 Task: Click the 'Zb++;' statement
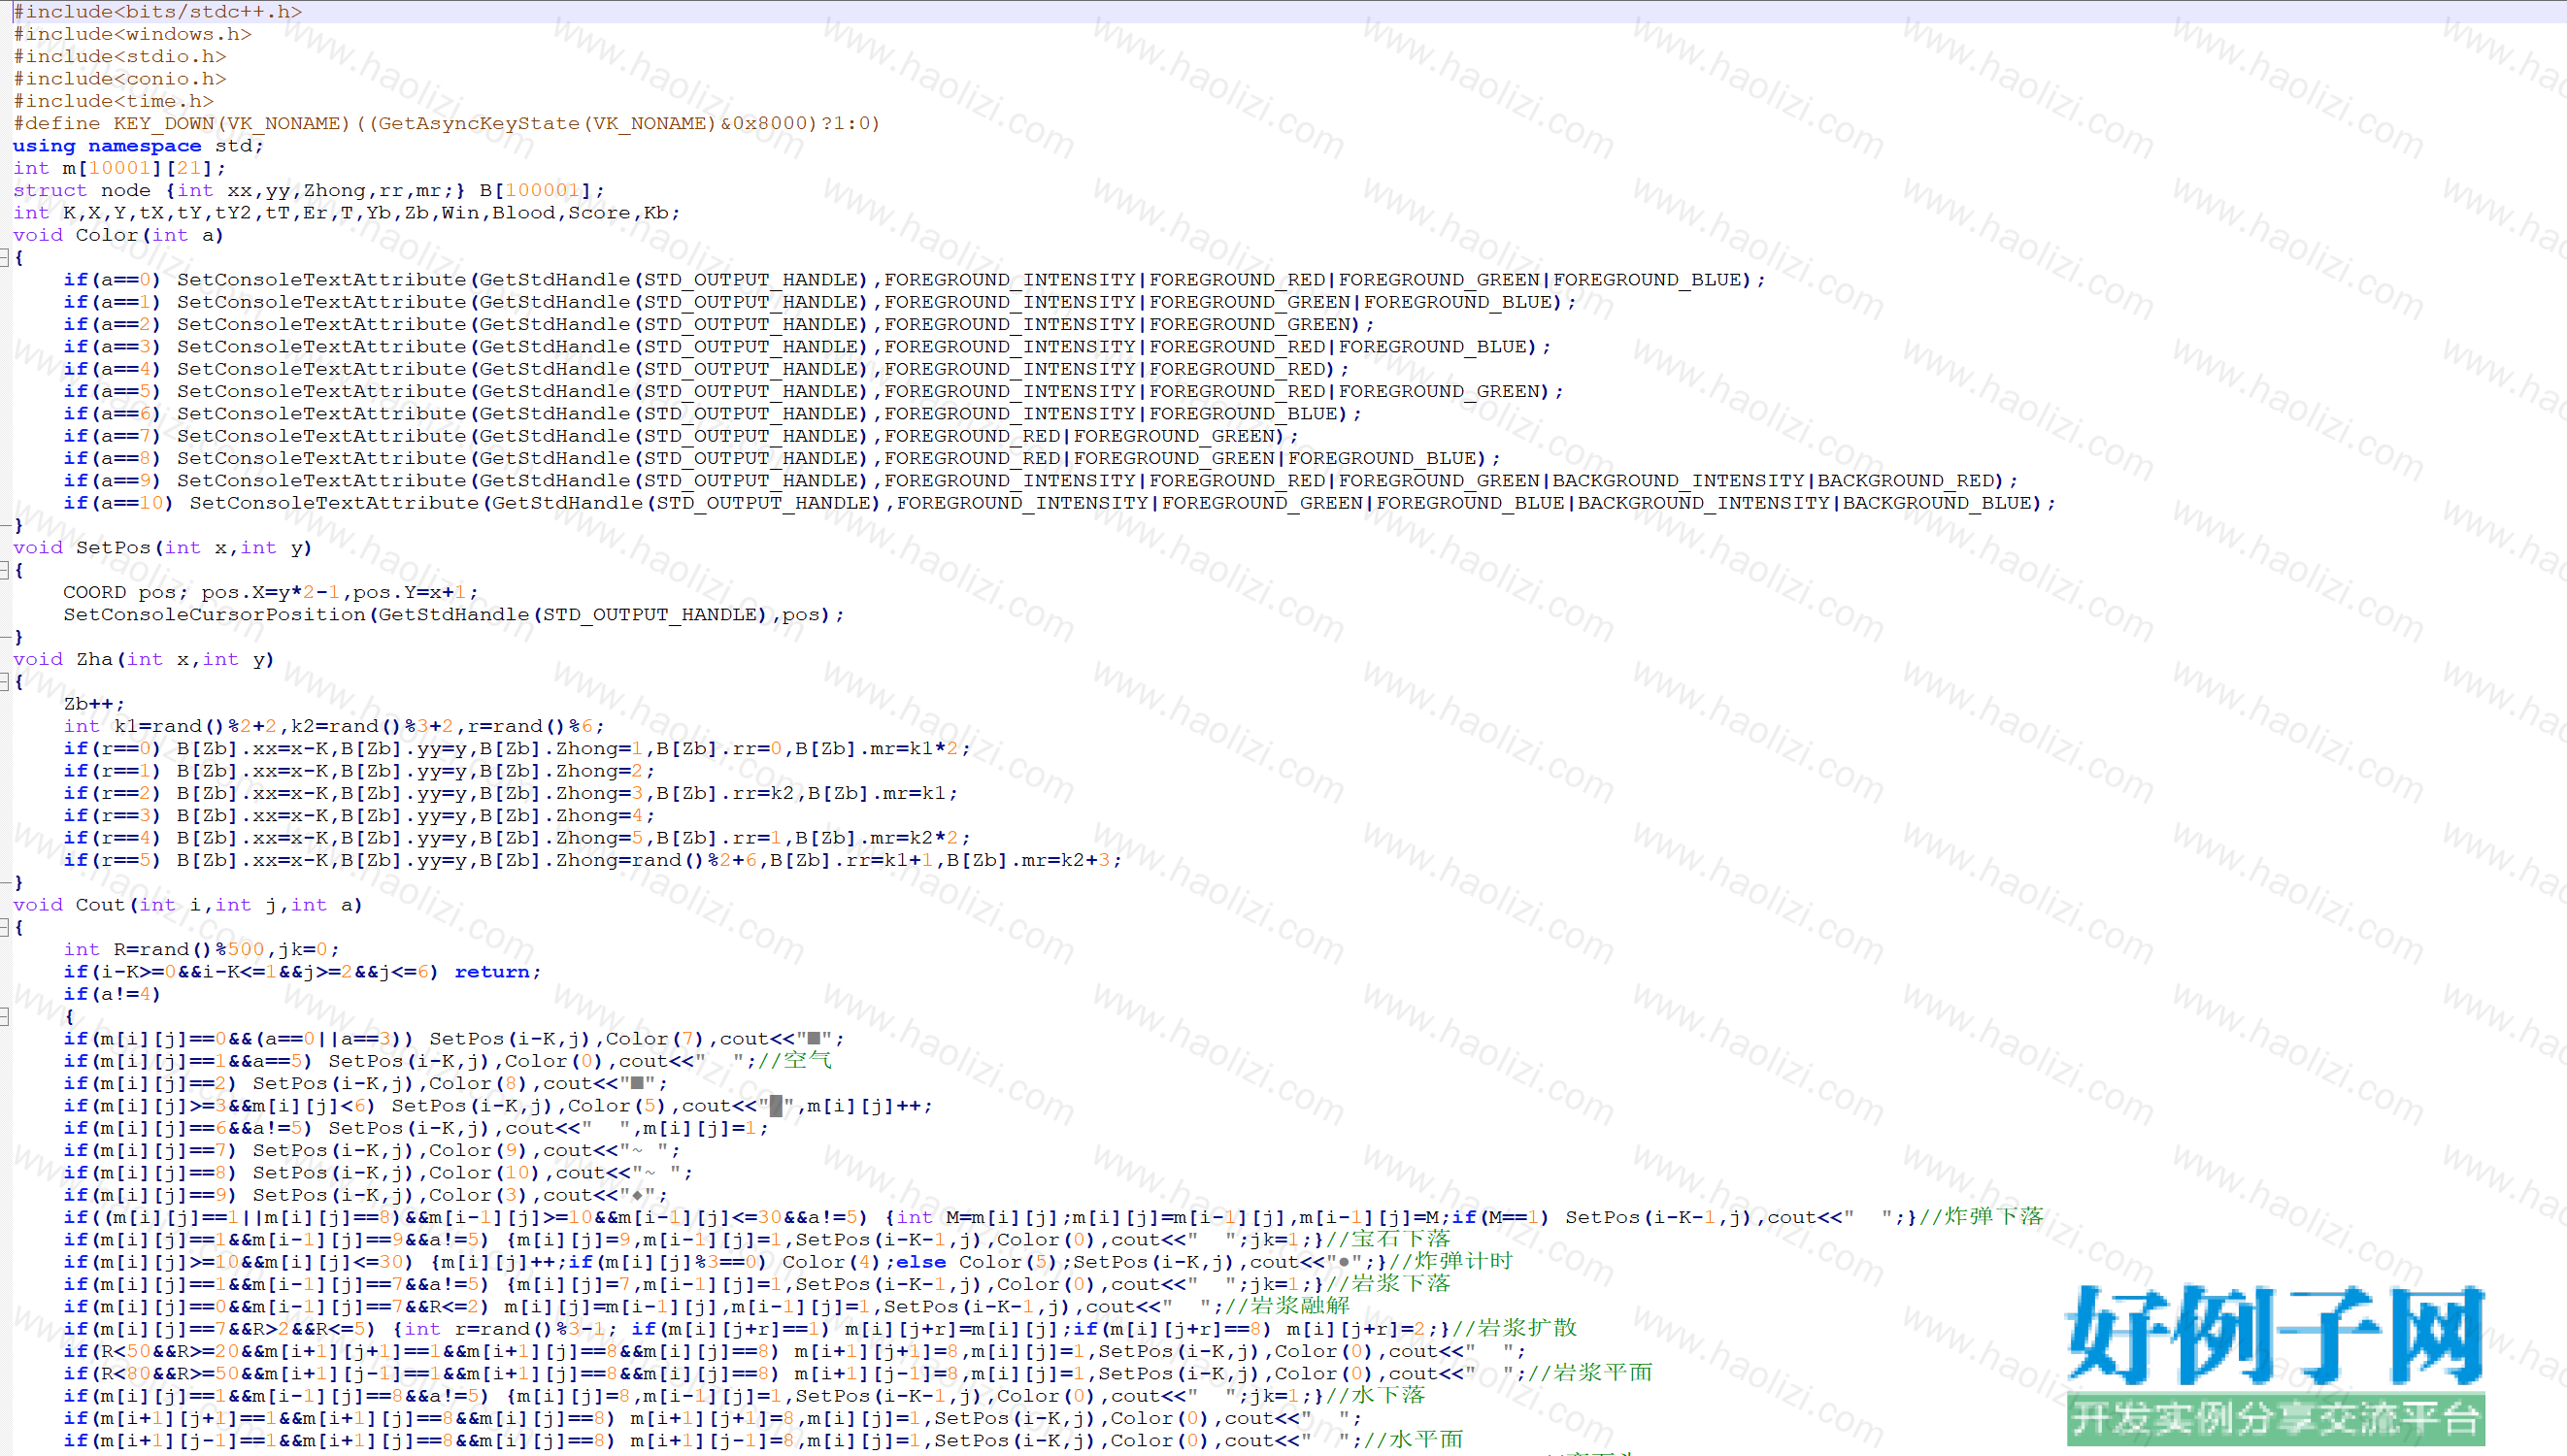tap(94, 704)
